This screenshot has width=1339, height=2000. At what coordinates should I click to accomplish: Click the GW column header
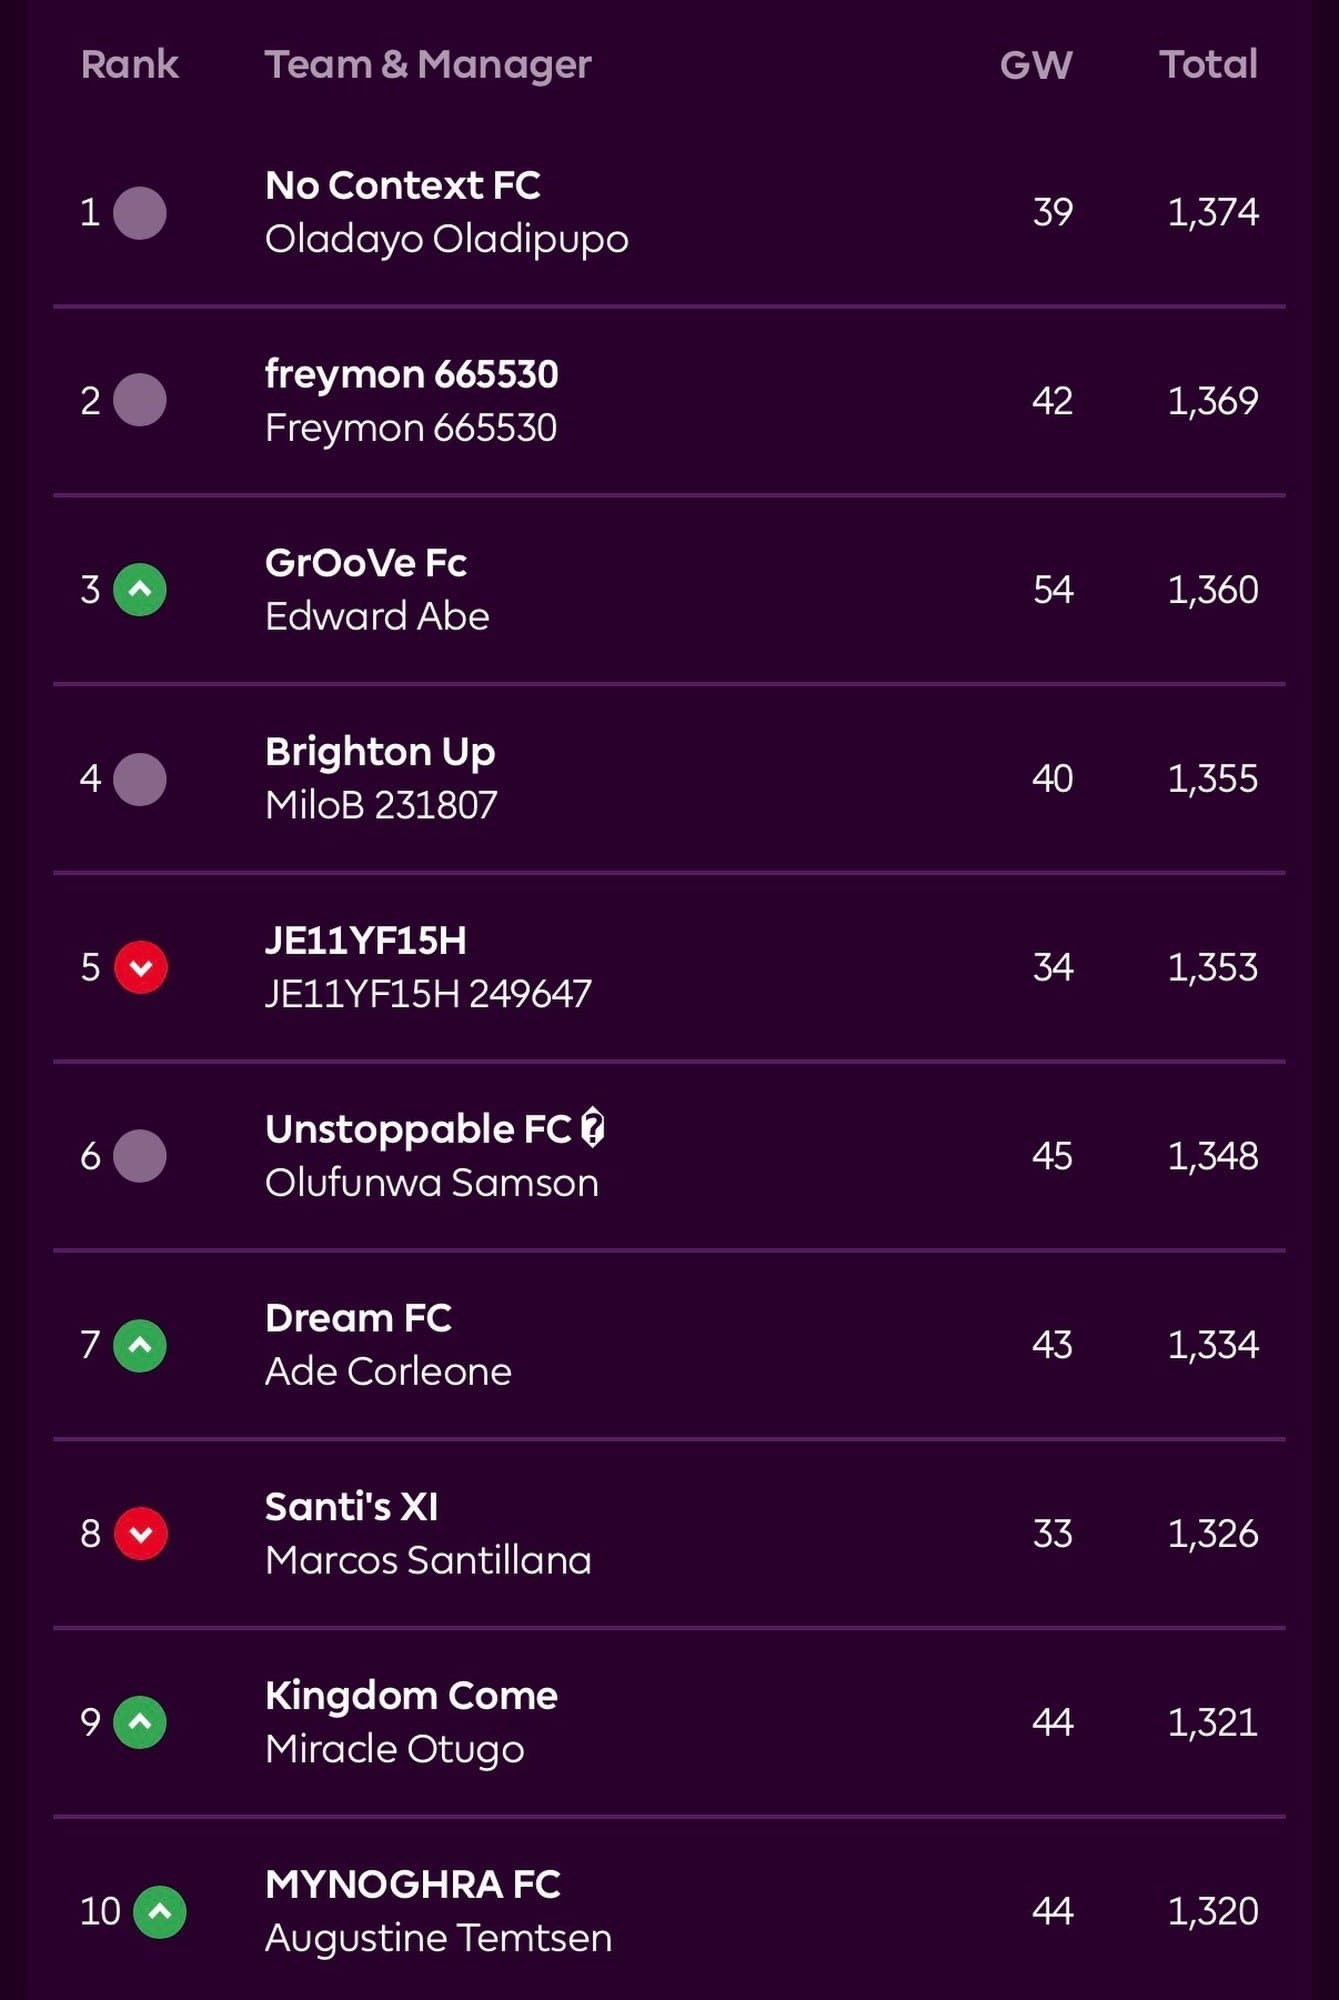tap(1035, 65)
